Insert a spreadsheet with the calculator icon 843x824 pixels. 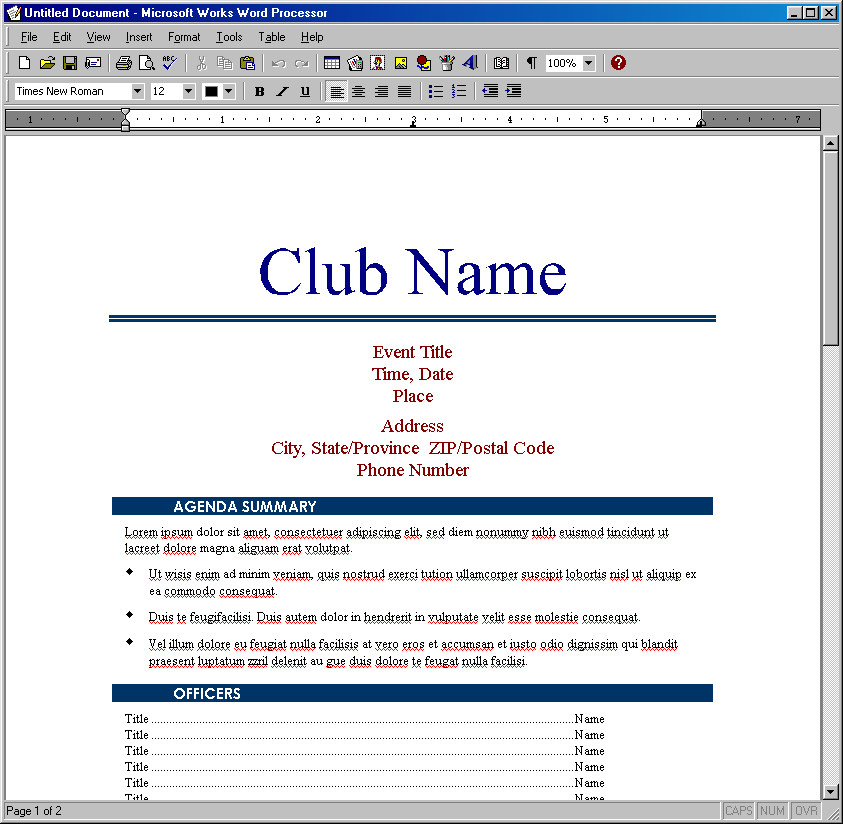pyautogui.click(x=355, y=63)
